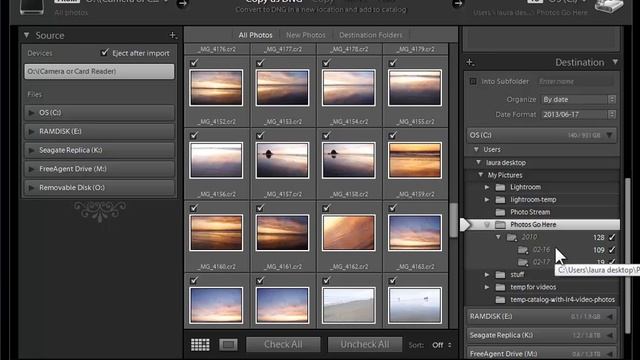The height and width of the screenshot is (360, 640).
Task: Click plus icon beside Destination panel
Action: (x=470, y=62)
